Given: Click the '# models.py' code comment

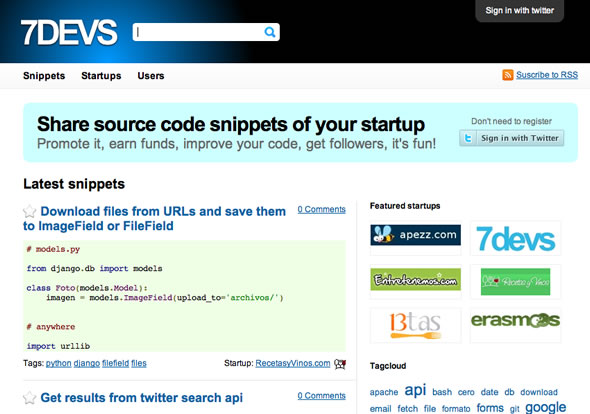Looking at the screenshot, I should pyautogui.click(x=53, y=249).
